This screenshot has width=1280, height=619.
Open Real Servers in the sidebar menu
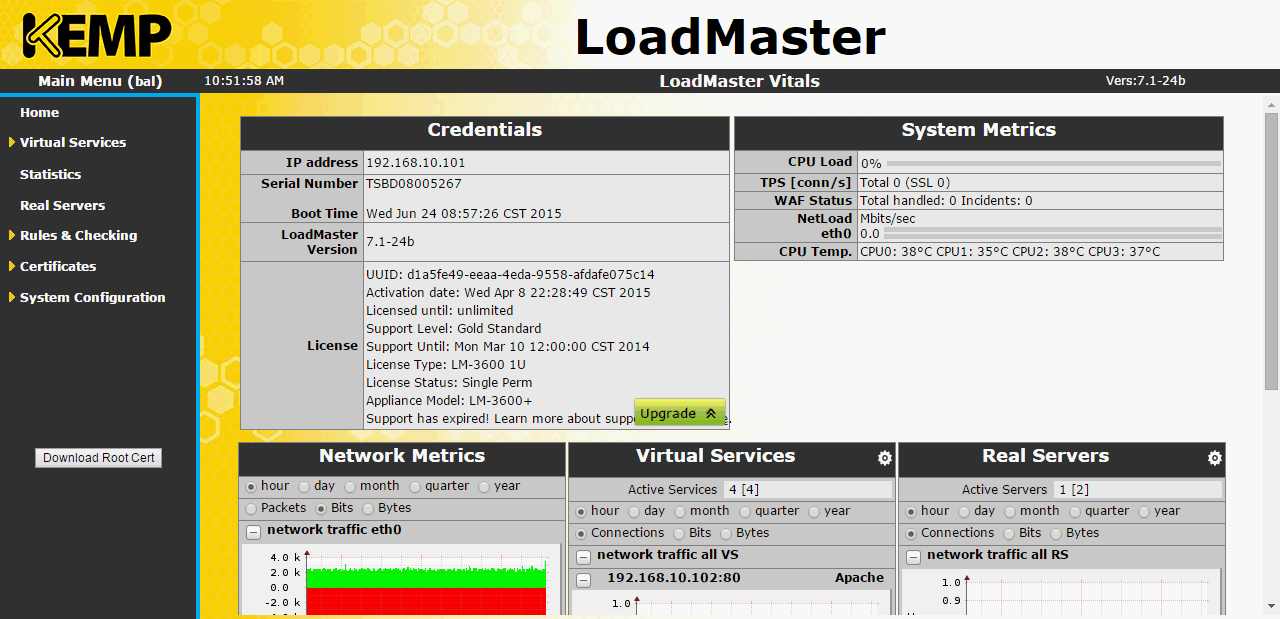point(62,206)
